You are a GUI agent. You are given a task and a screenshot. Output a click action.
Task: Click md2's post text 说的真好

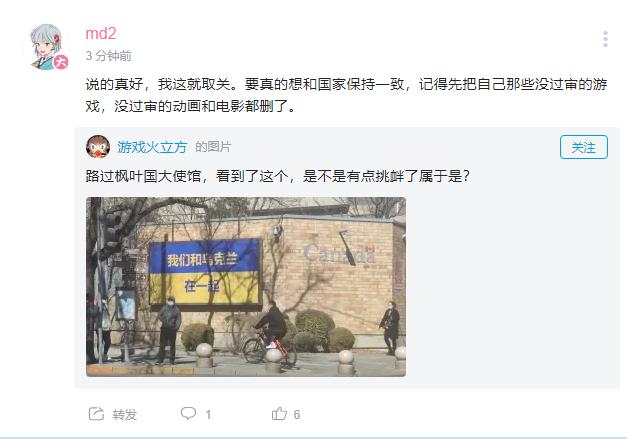click(x=346, y=95)
